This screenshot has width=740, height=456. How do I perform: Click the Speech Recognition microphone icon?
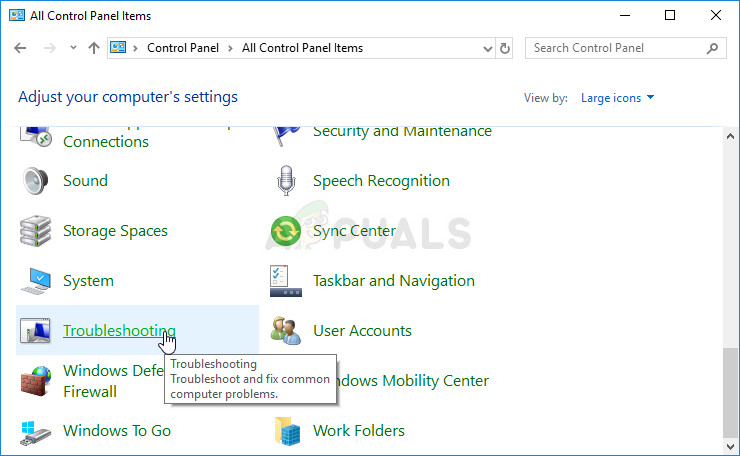286,180
